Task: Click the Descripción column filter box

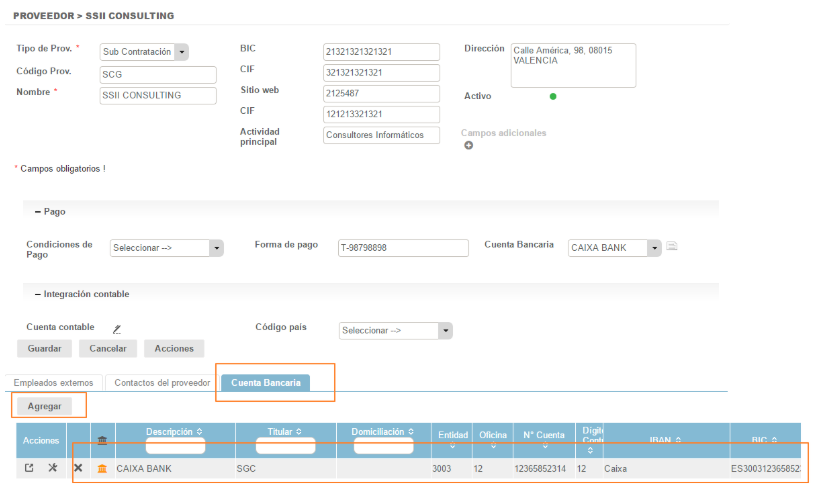Action: (175, 446)
